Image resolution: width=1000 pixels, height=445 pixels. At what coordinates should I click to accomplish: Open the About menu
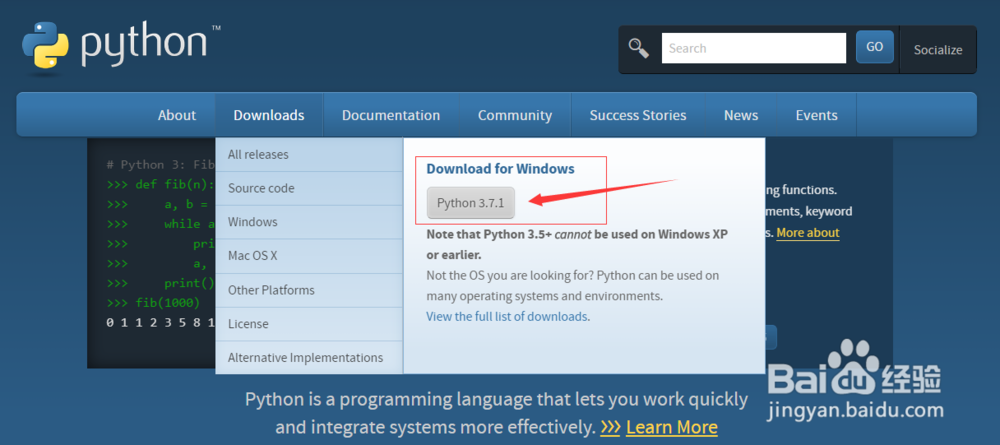[x=177, y=115]
